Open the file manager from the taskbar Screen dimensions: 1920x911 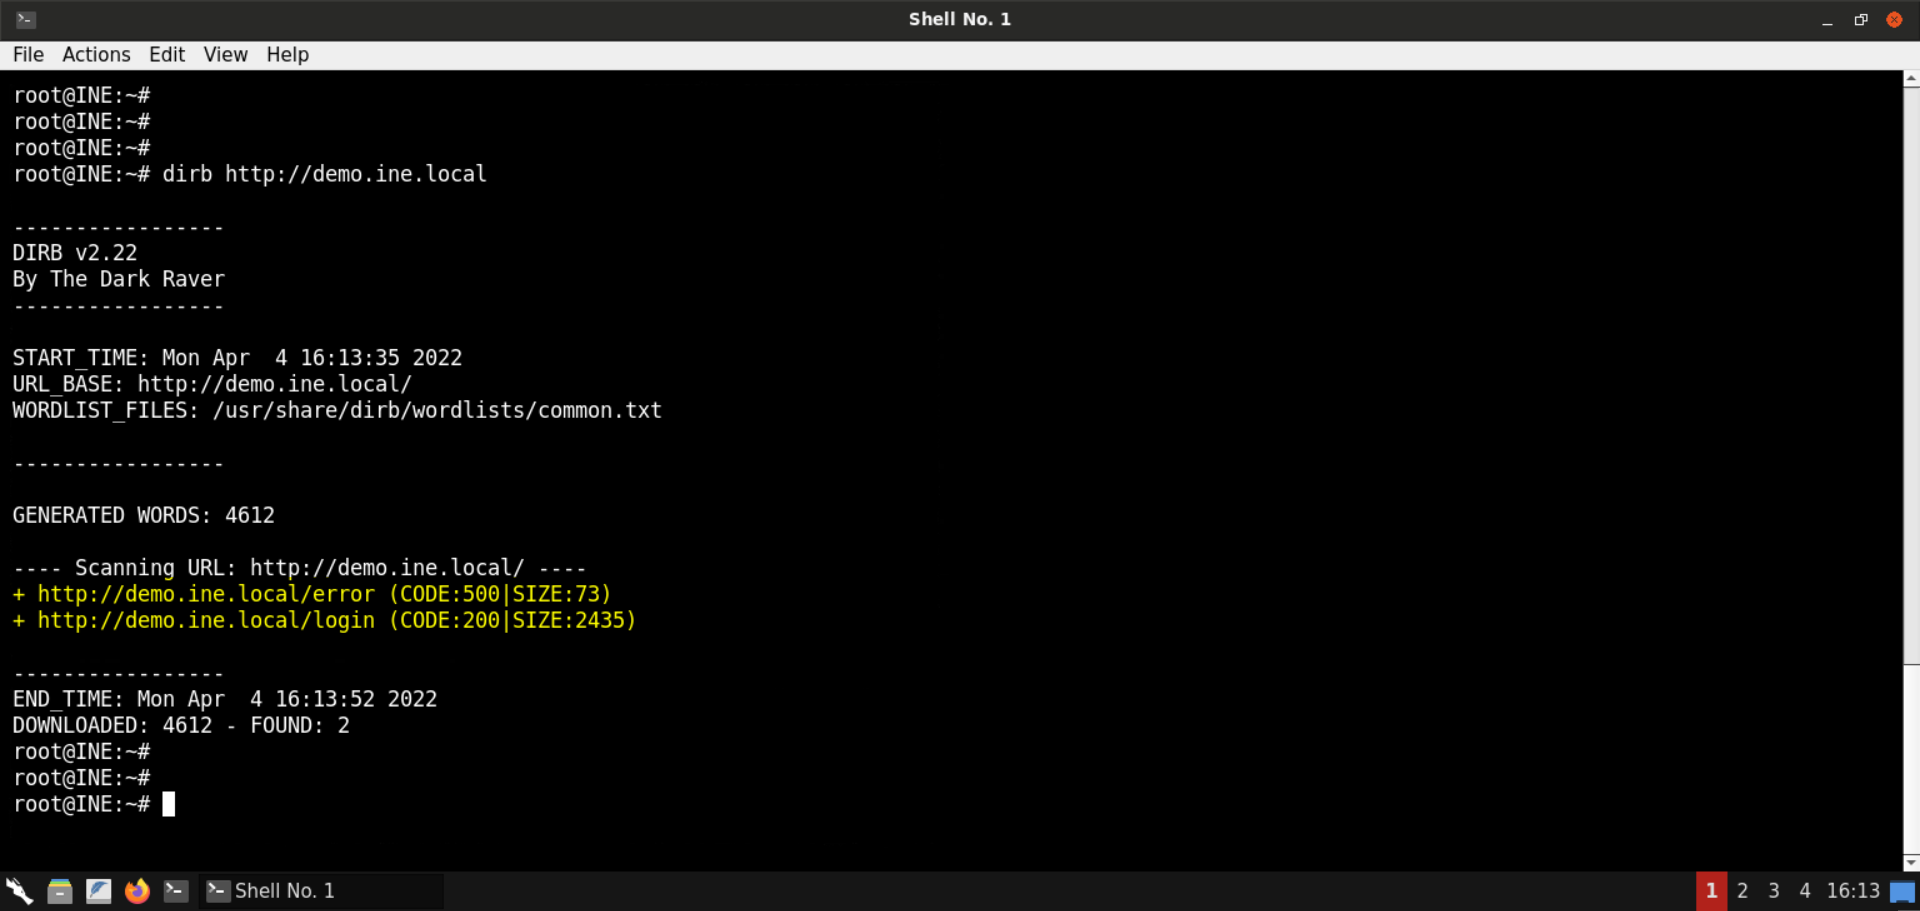click(60, 890)
